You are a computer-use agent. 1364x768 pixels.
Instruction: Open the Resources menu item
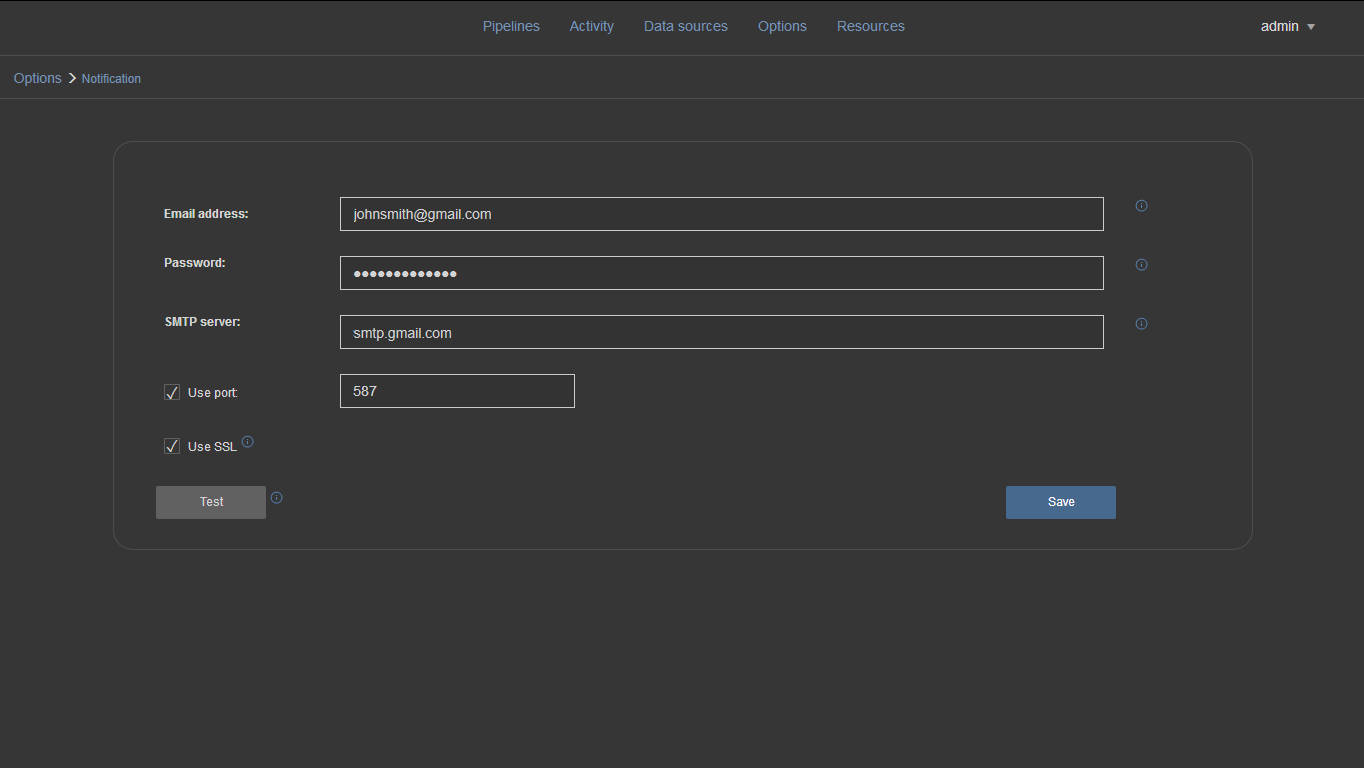(871, 26)
